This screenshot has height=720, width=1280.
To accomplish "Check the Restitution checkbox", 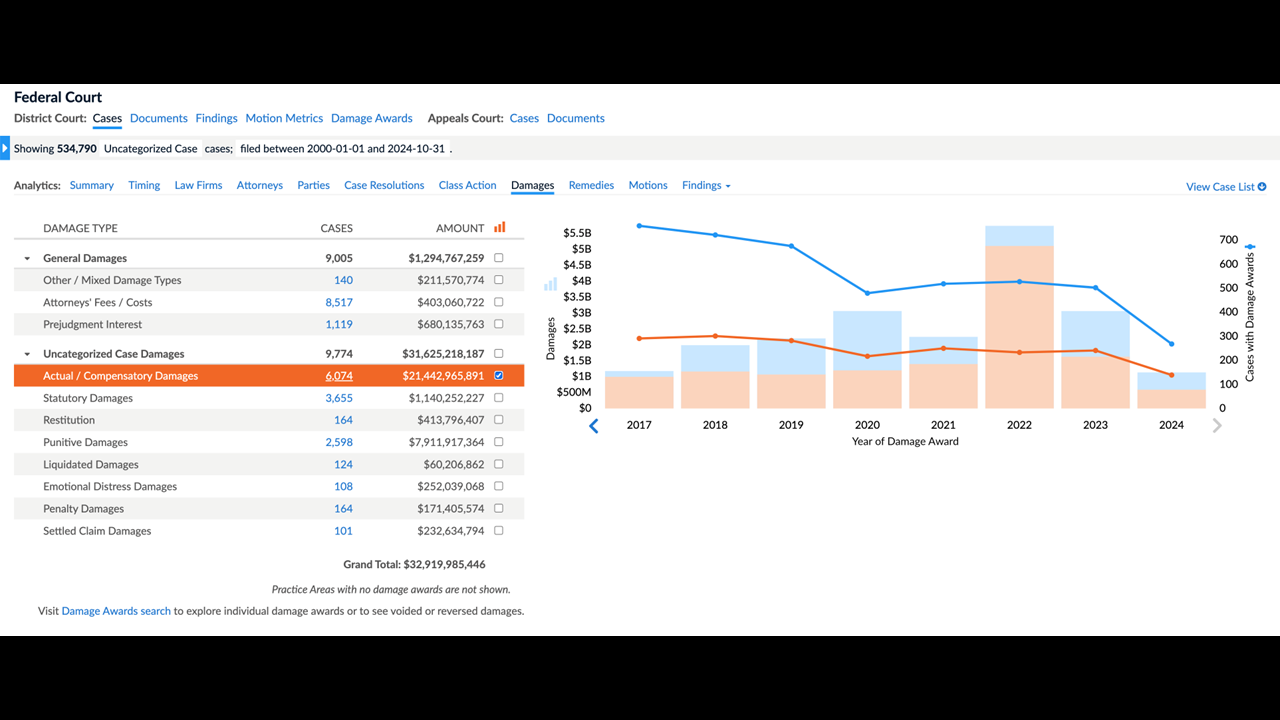I will (x=499, y=420).
